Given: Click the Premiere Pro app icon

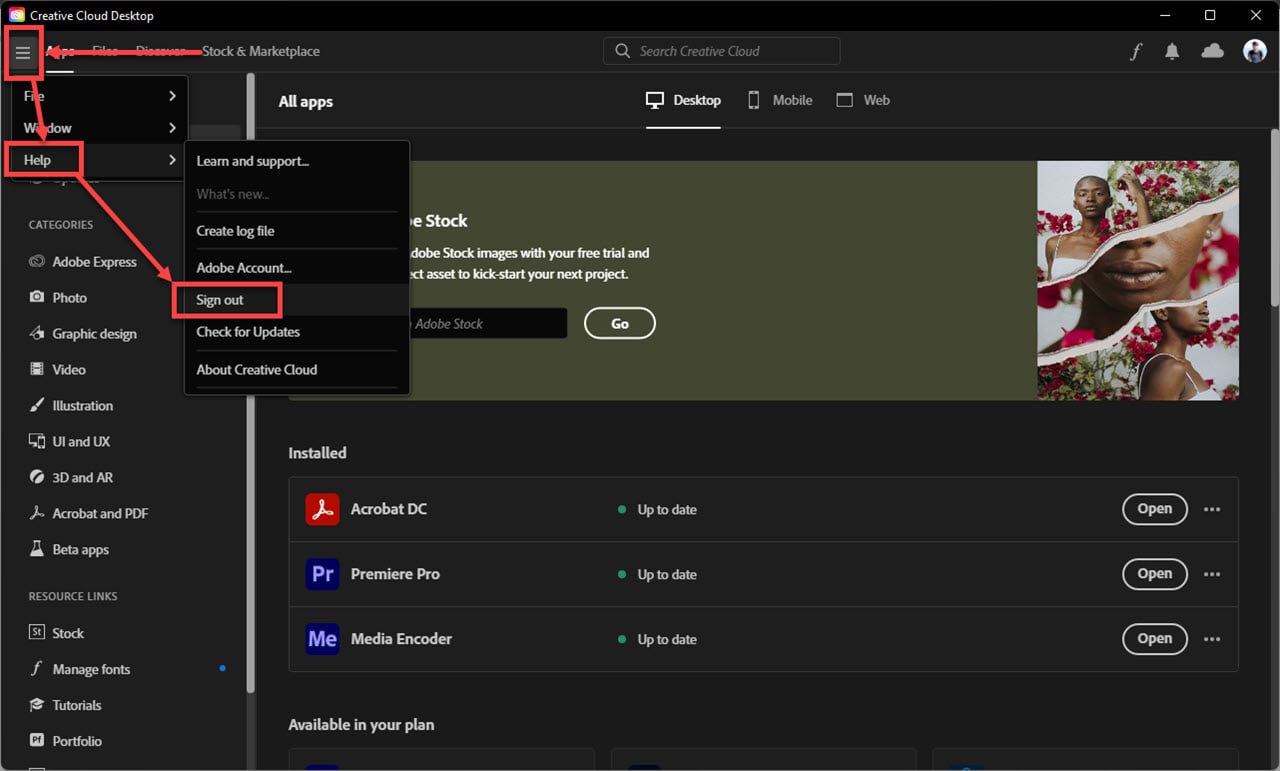Looking at the screenshot, I should tap(322, 574).
